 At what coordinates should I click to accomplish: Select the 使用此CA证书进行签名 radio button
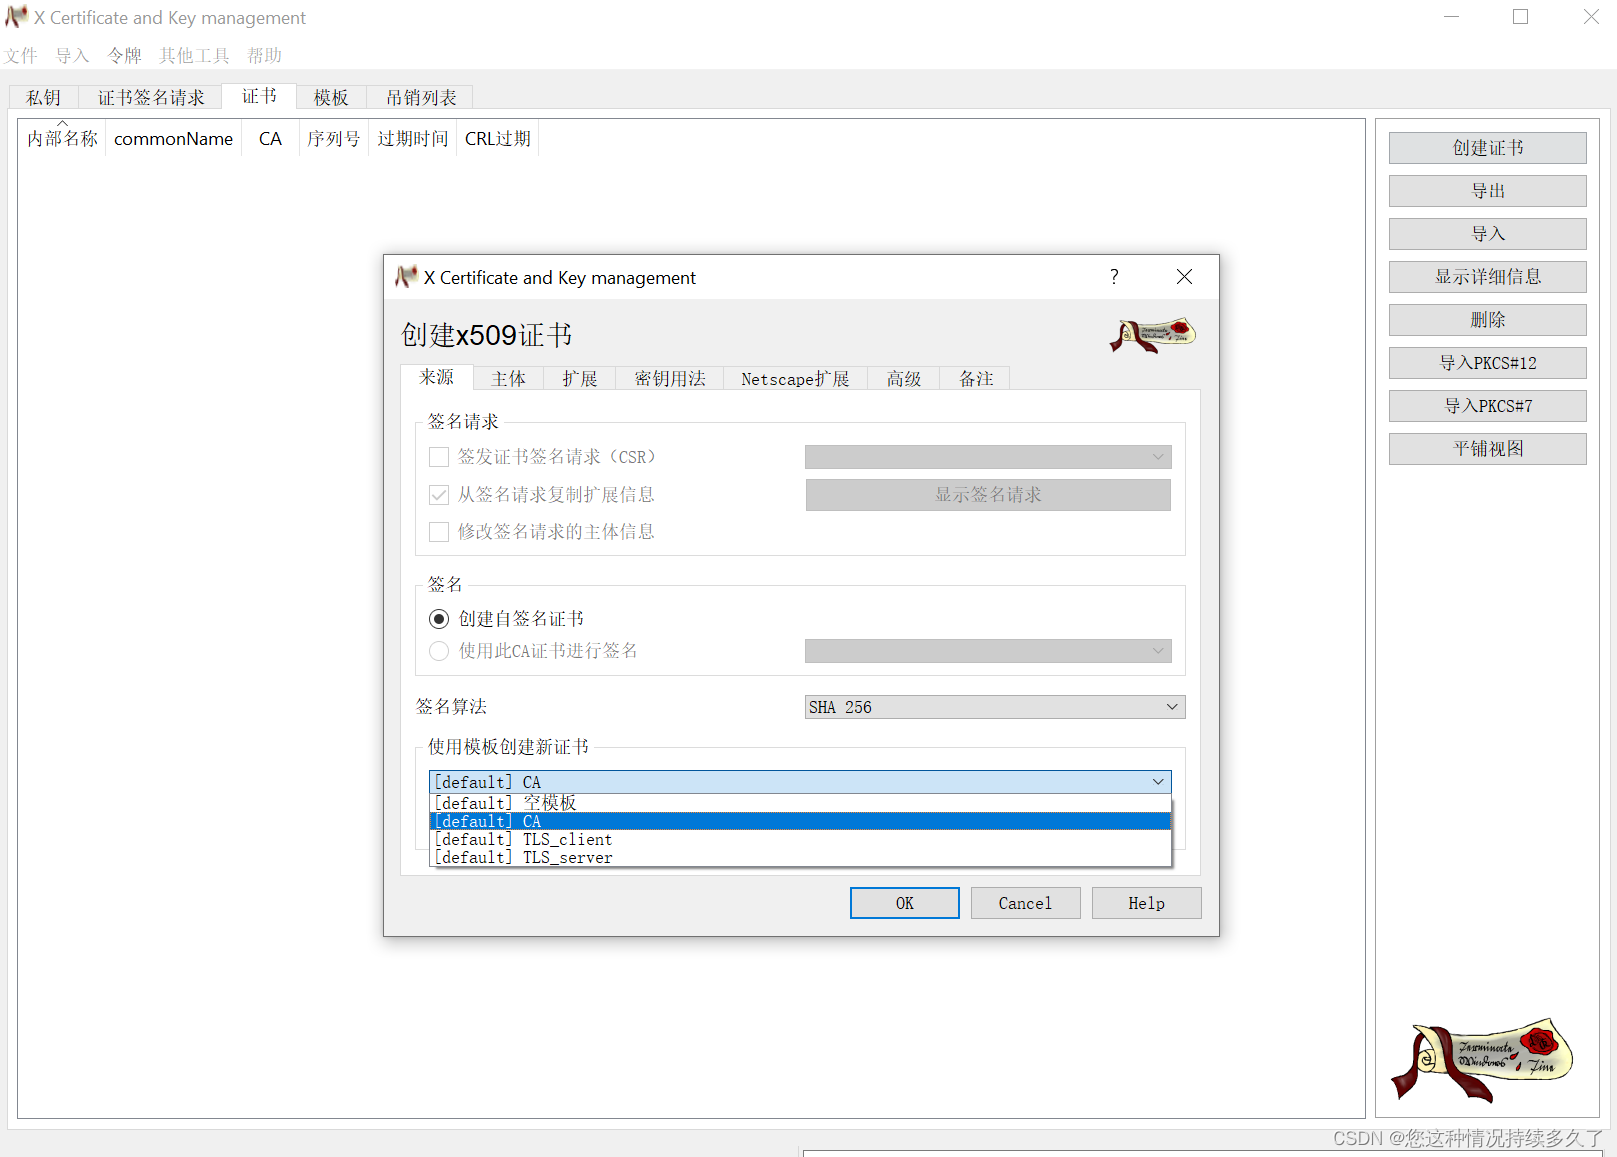click(438, 651)
